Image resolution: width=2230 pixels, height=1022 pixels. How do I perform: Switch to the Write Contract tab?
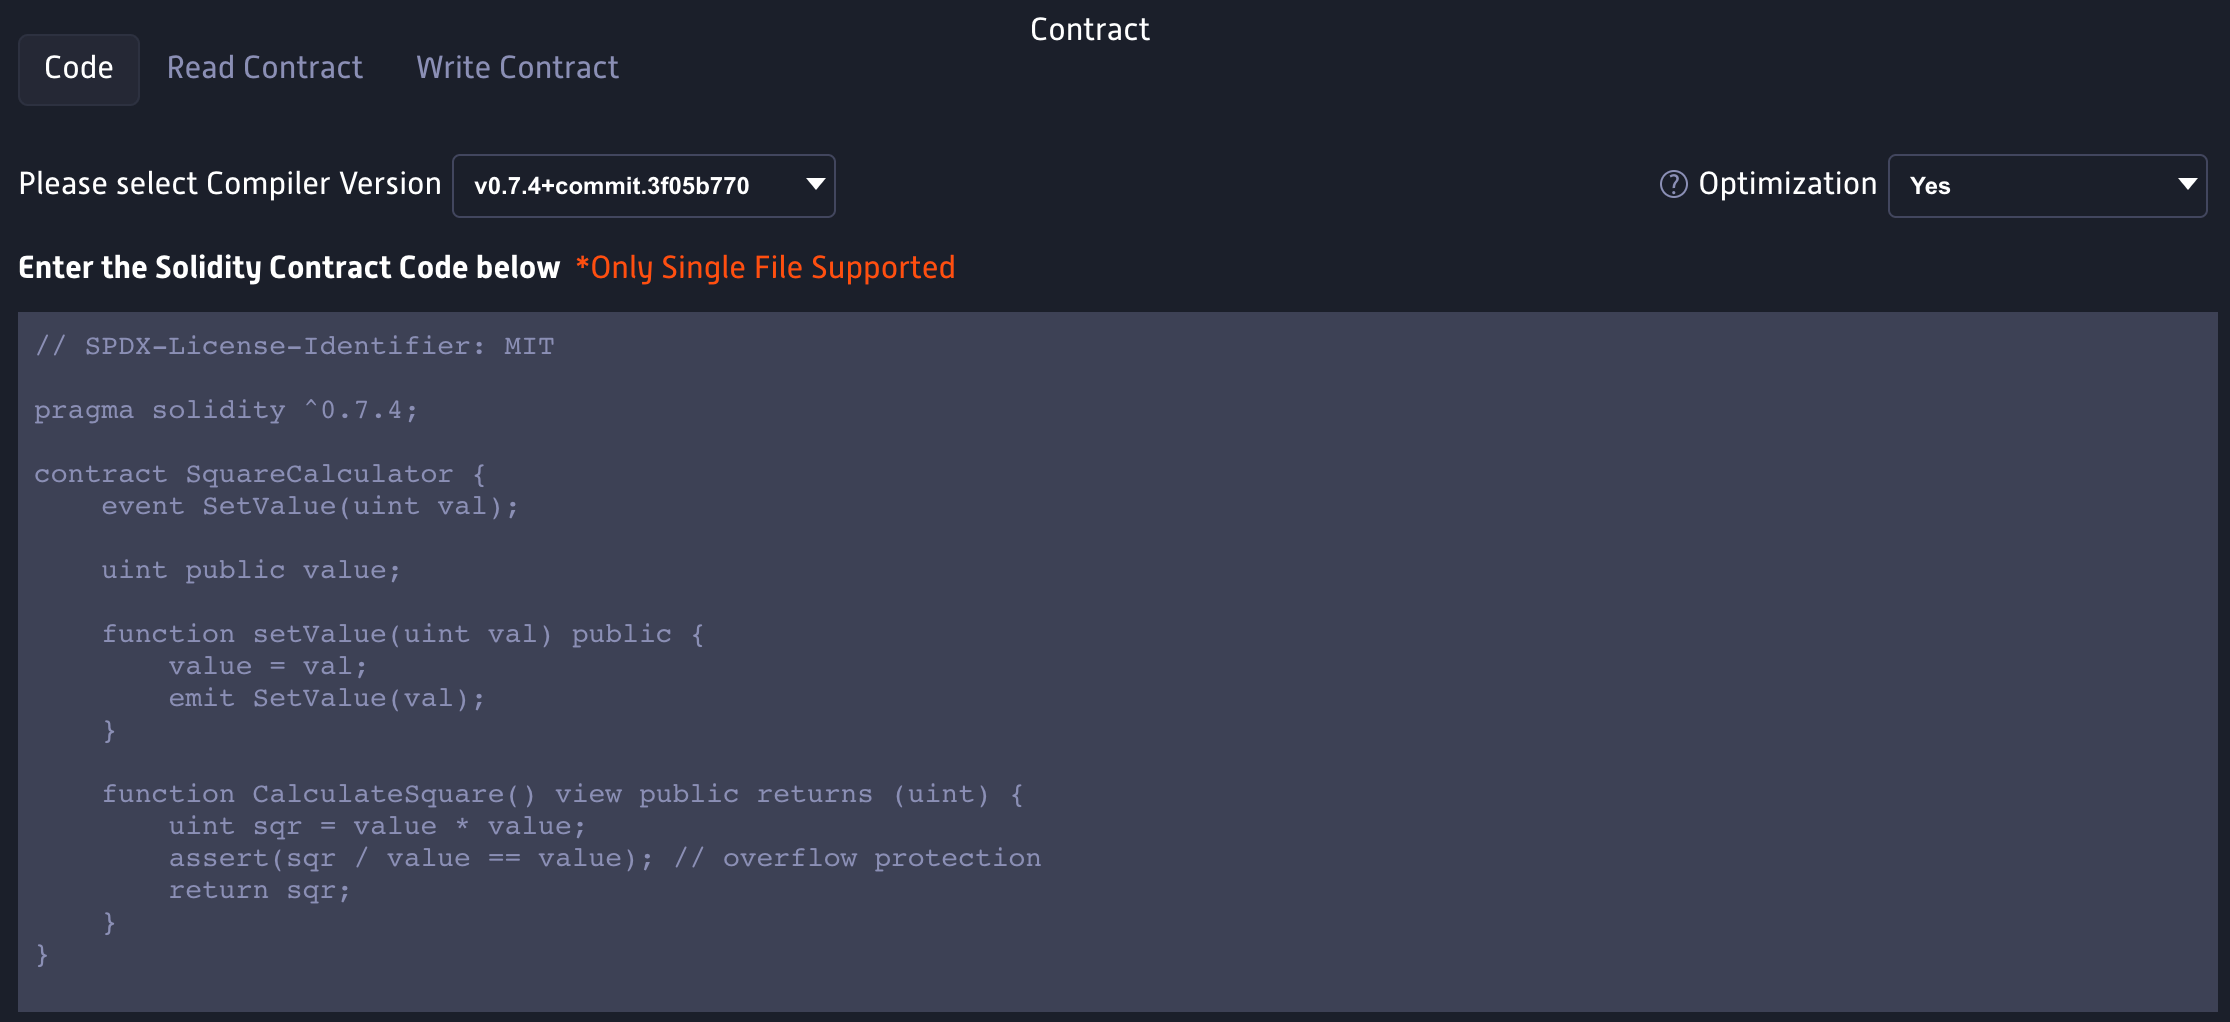pyautogui.click(x=517, y=67)
